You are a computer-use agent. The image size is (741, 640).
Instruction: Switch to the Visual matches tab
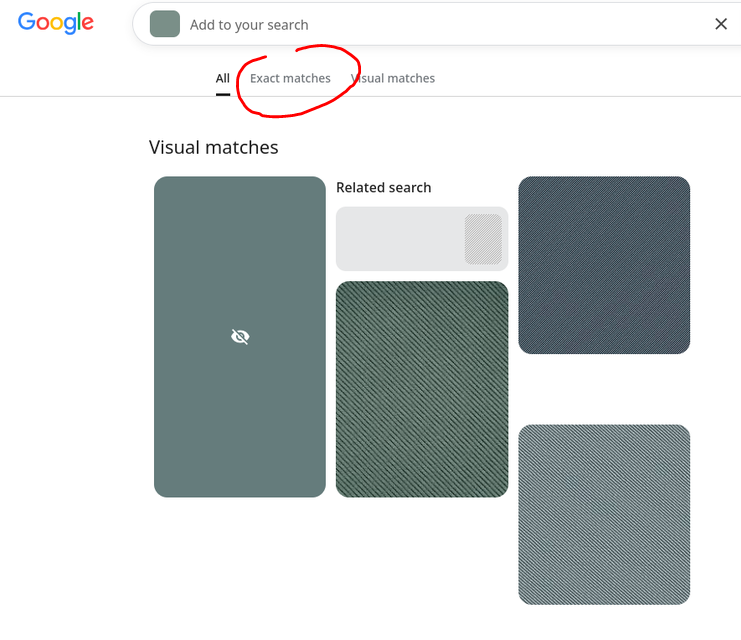393,78
